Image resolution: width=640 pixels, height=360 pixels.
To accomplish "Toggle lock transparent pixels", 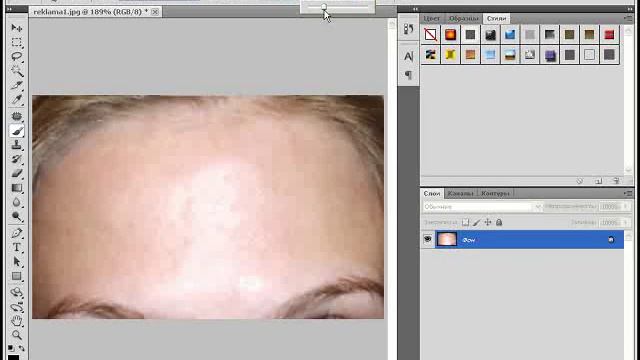I will [465, 222].
